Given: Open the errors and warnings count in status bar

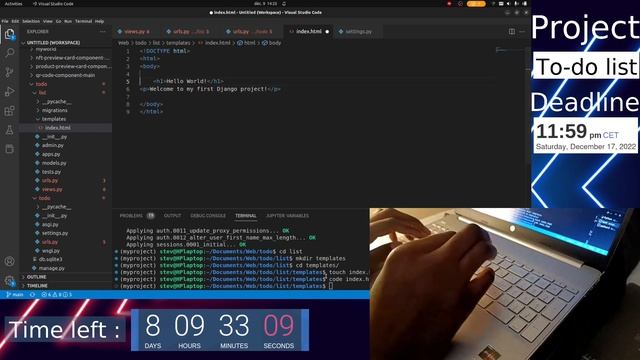Looking at the screenshot, I should coord(56,294).
